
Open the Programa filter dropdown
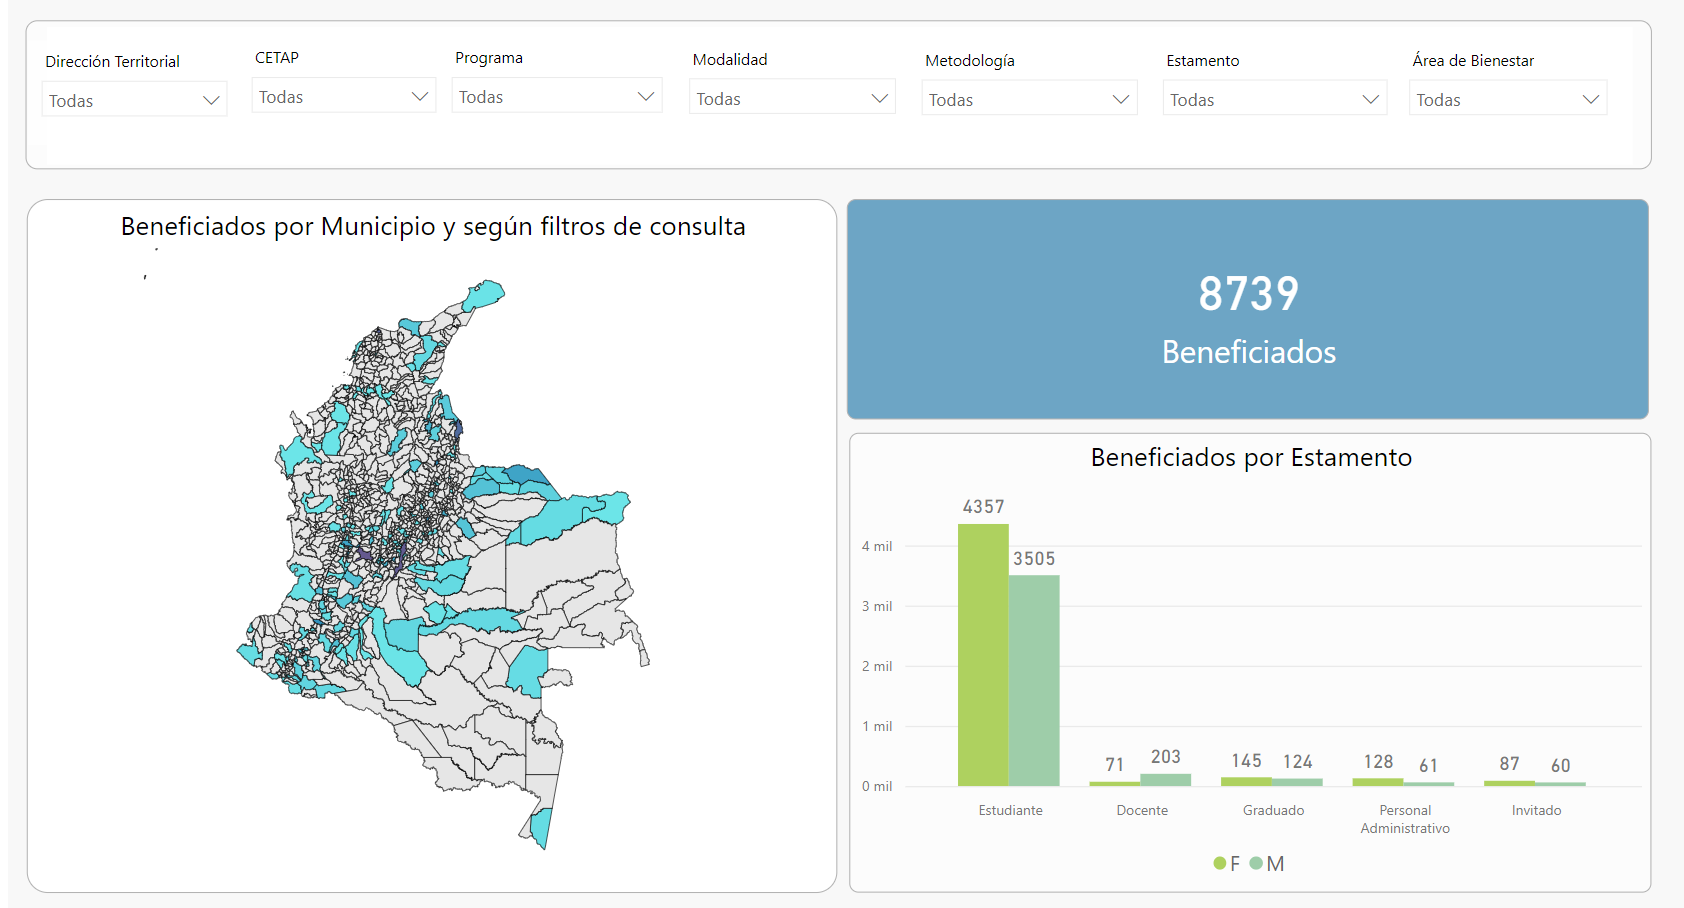(x=556, y=97)
